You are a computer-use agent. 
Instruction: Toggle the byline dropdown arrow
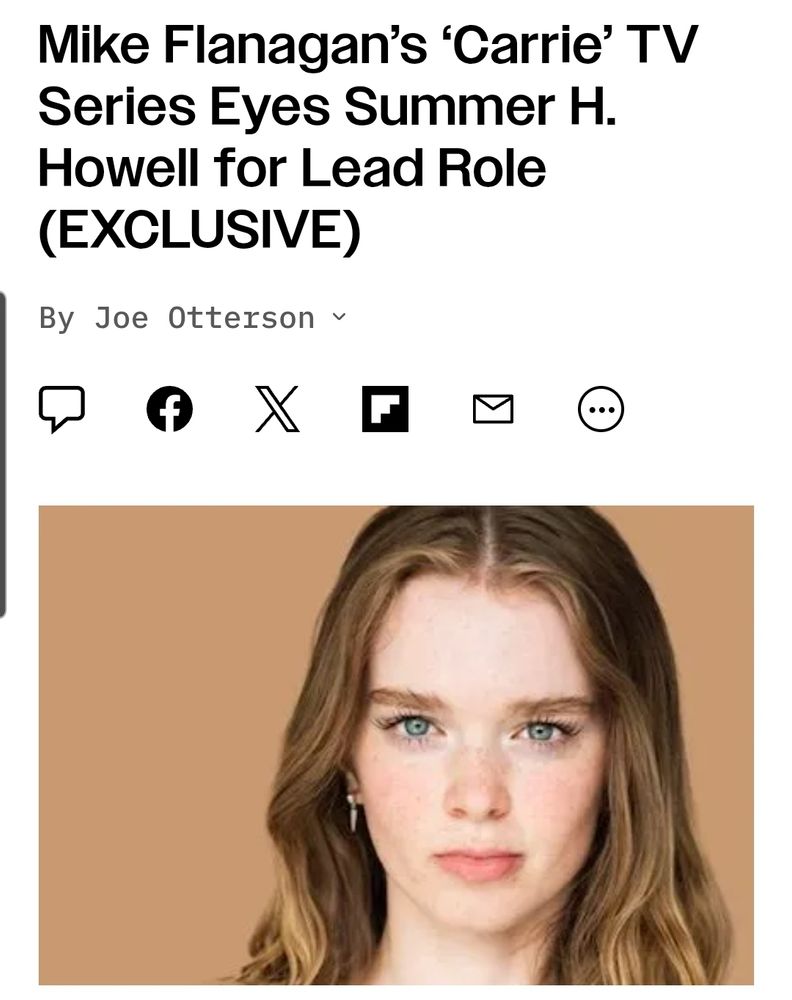[340, 317]
